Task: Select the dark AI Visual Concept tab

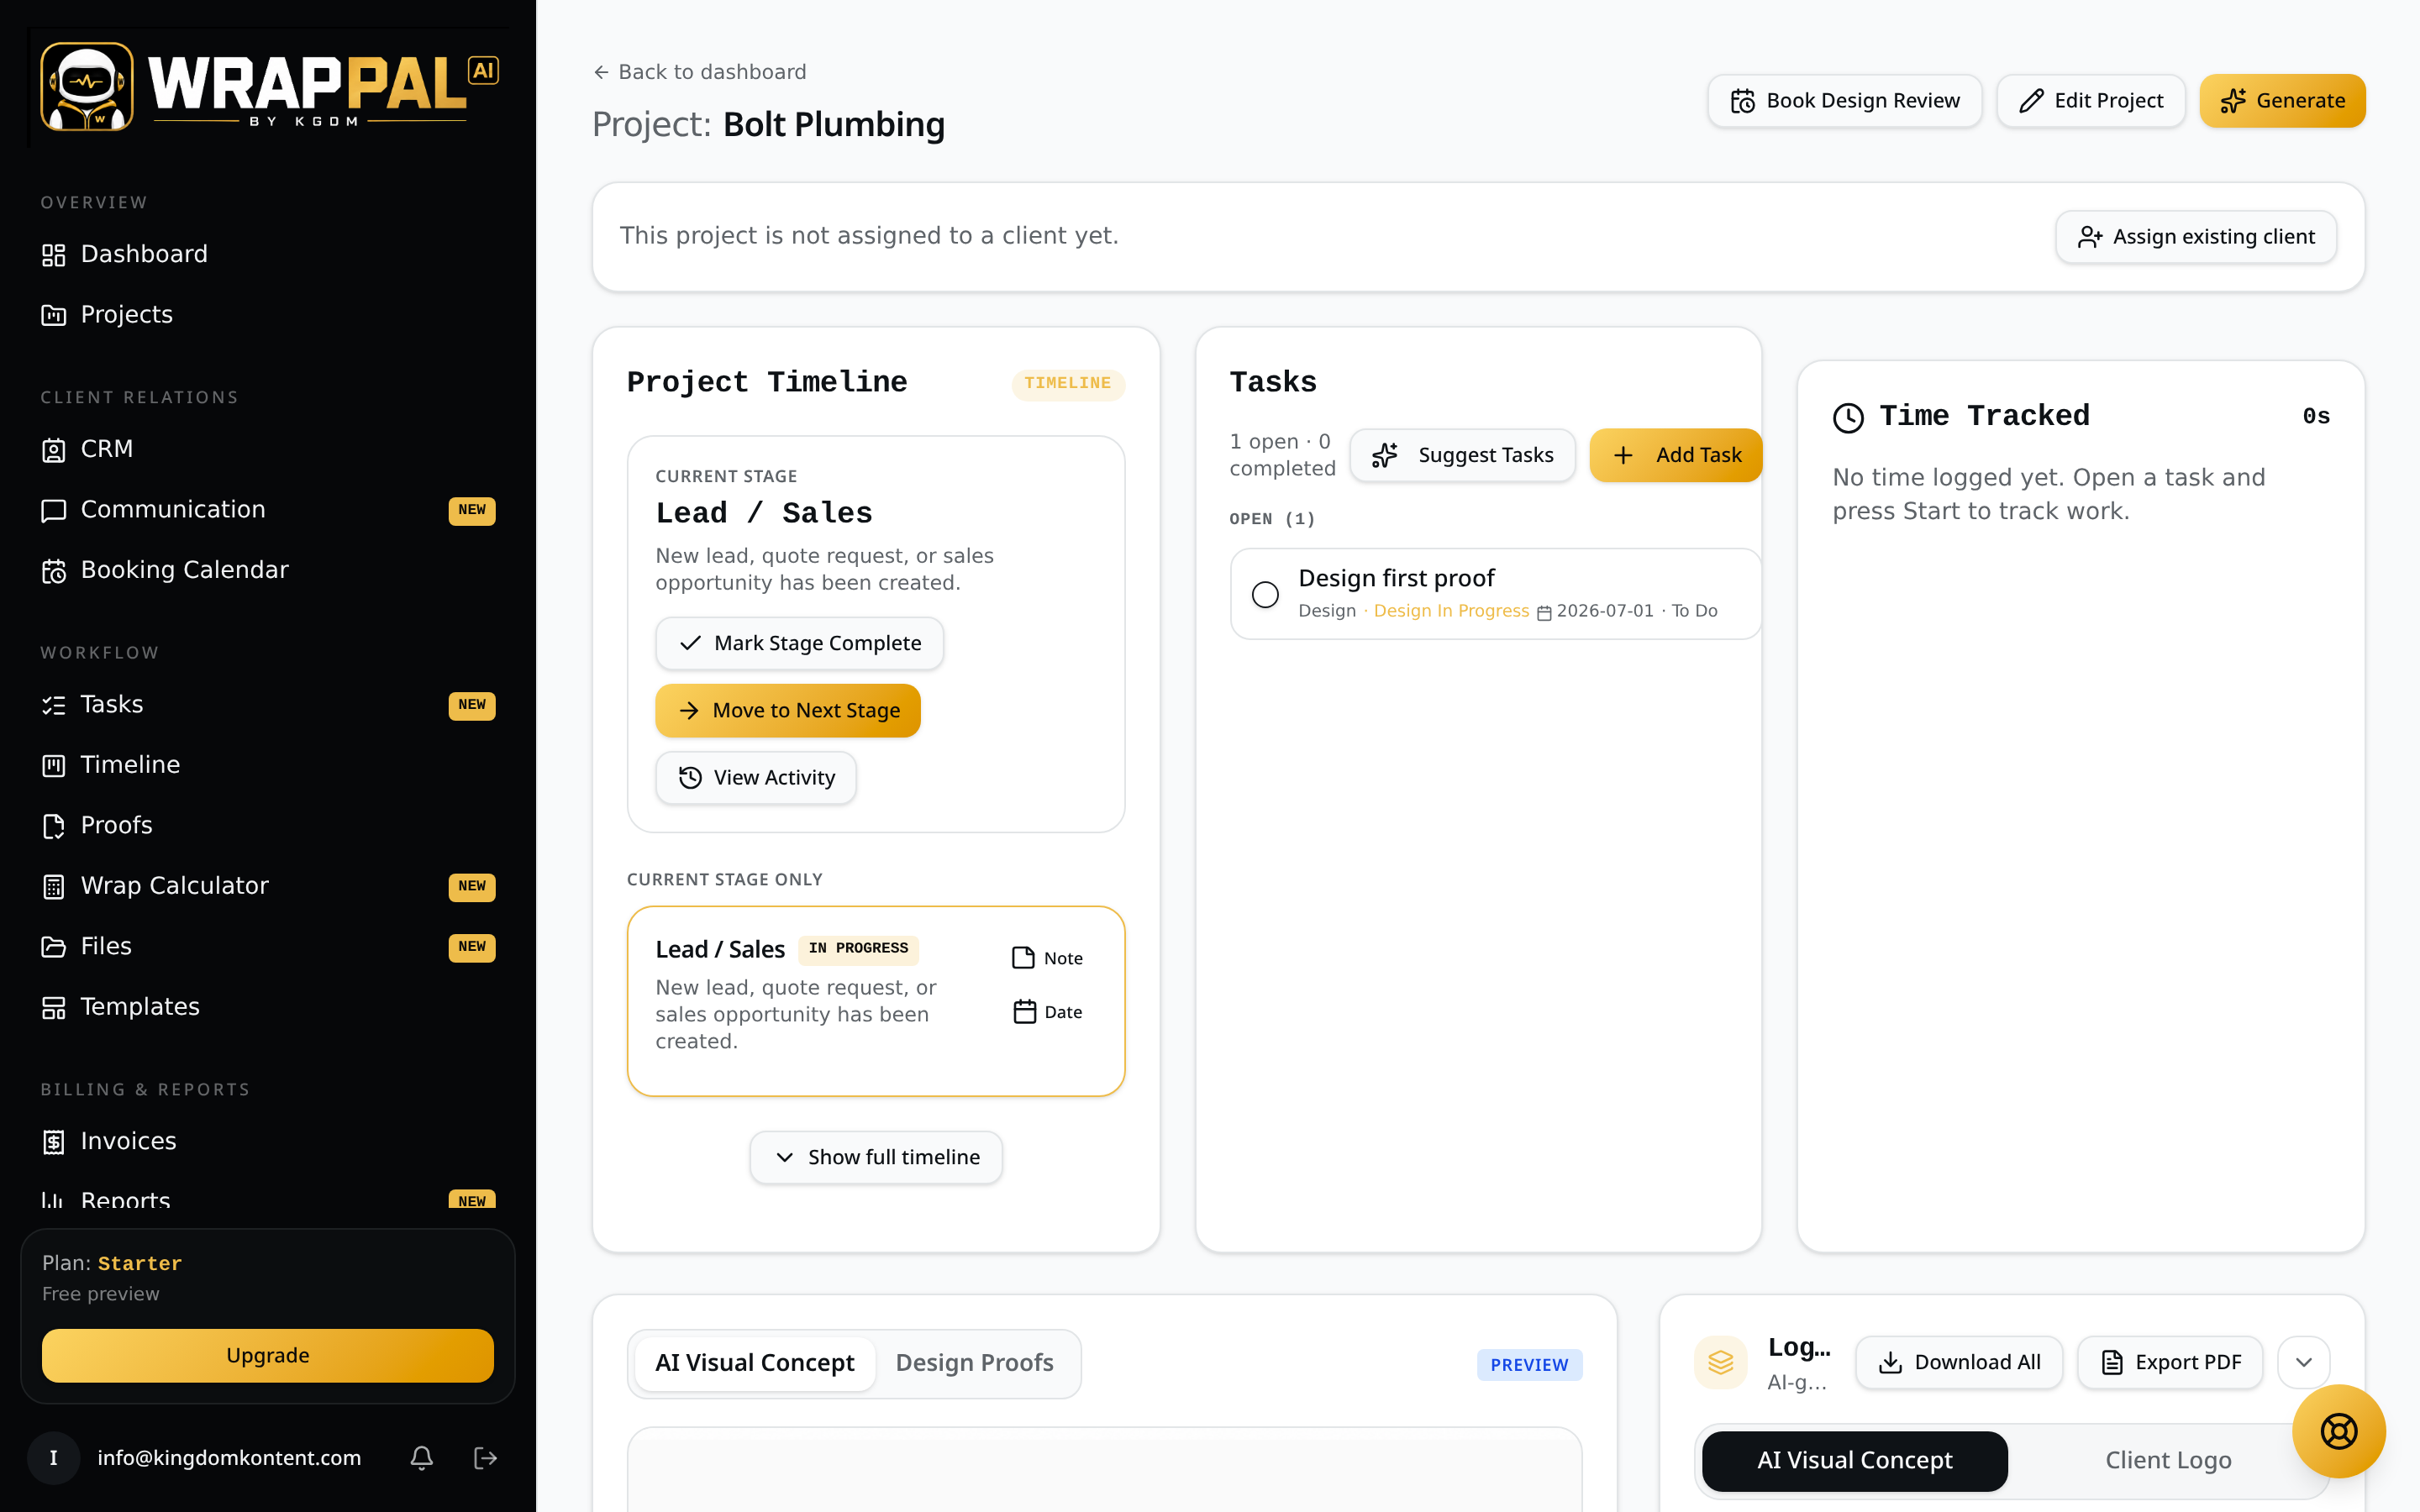Action: pos(1854,1461)
